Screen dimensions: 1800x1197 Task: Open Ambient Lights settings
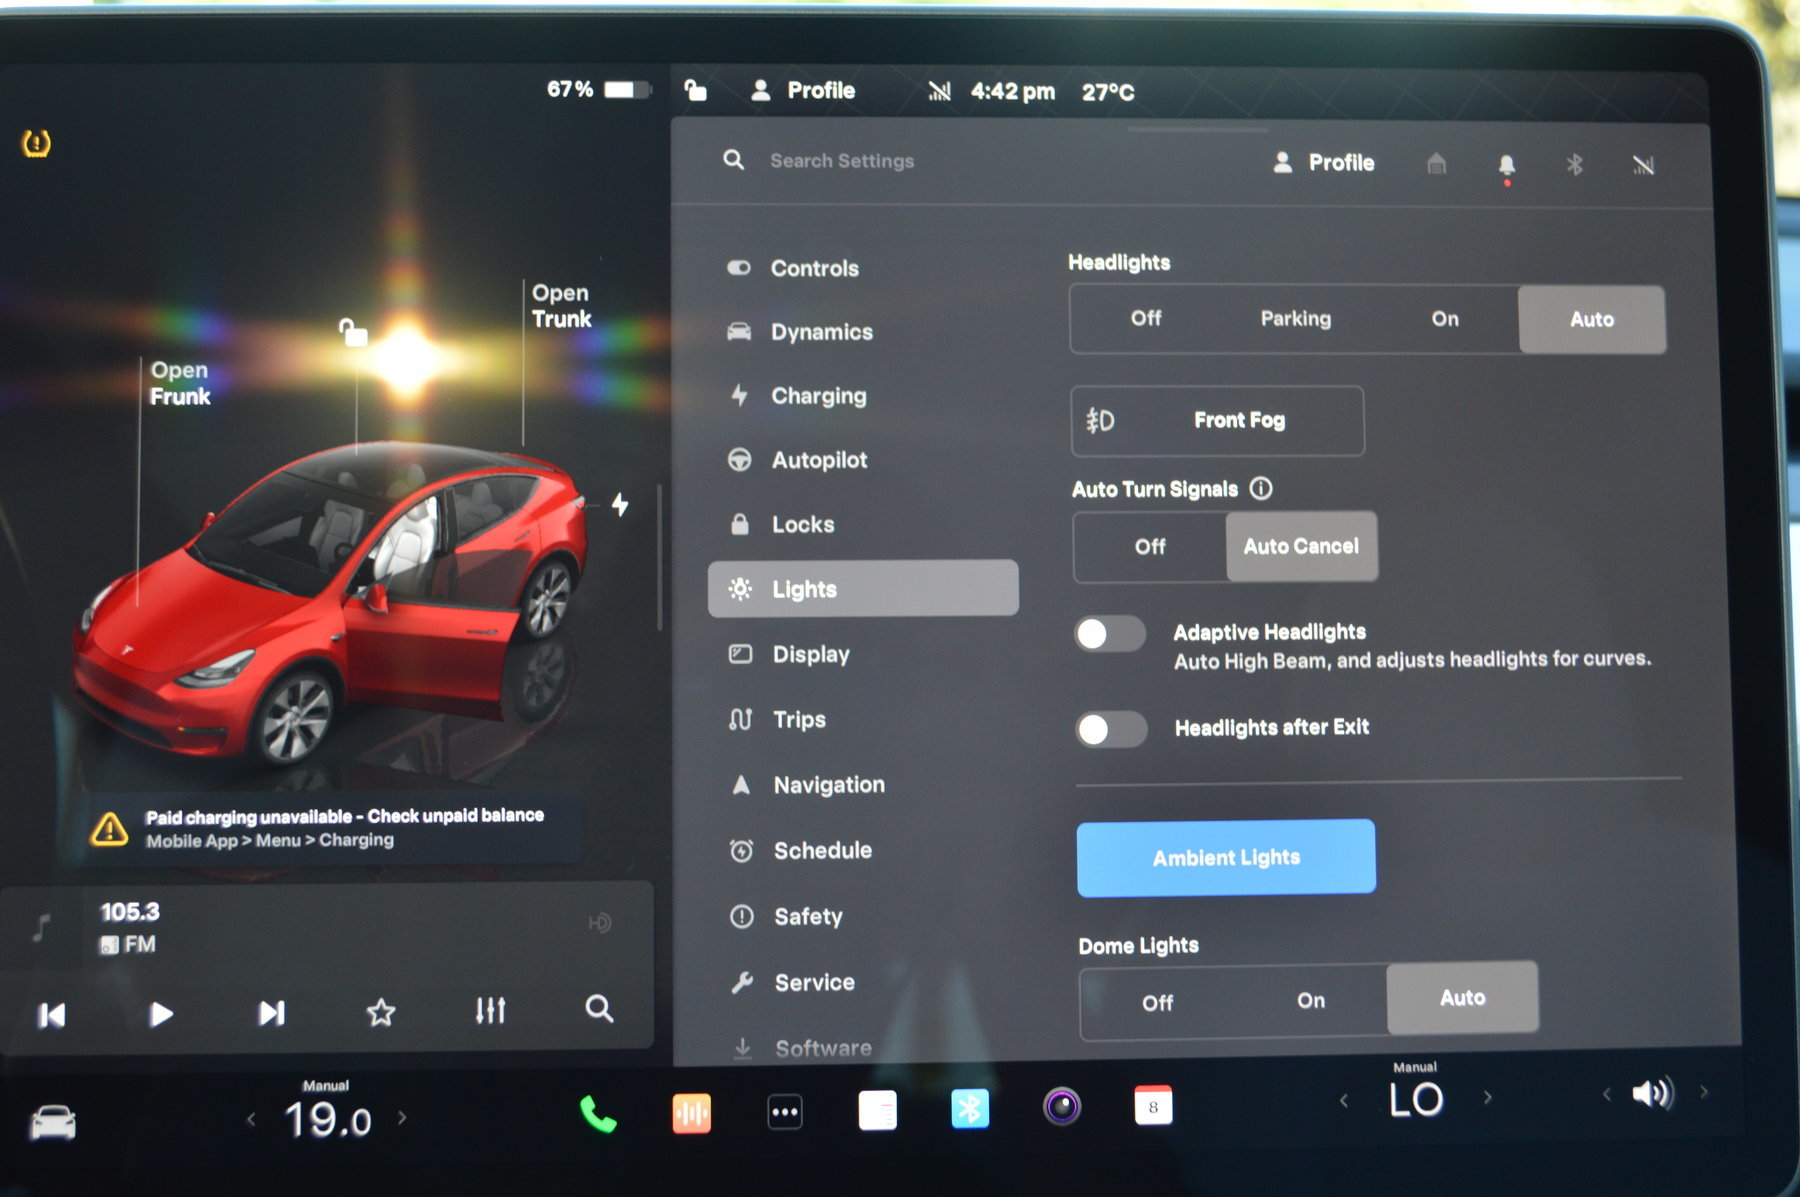point(1226,858)
